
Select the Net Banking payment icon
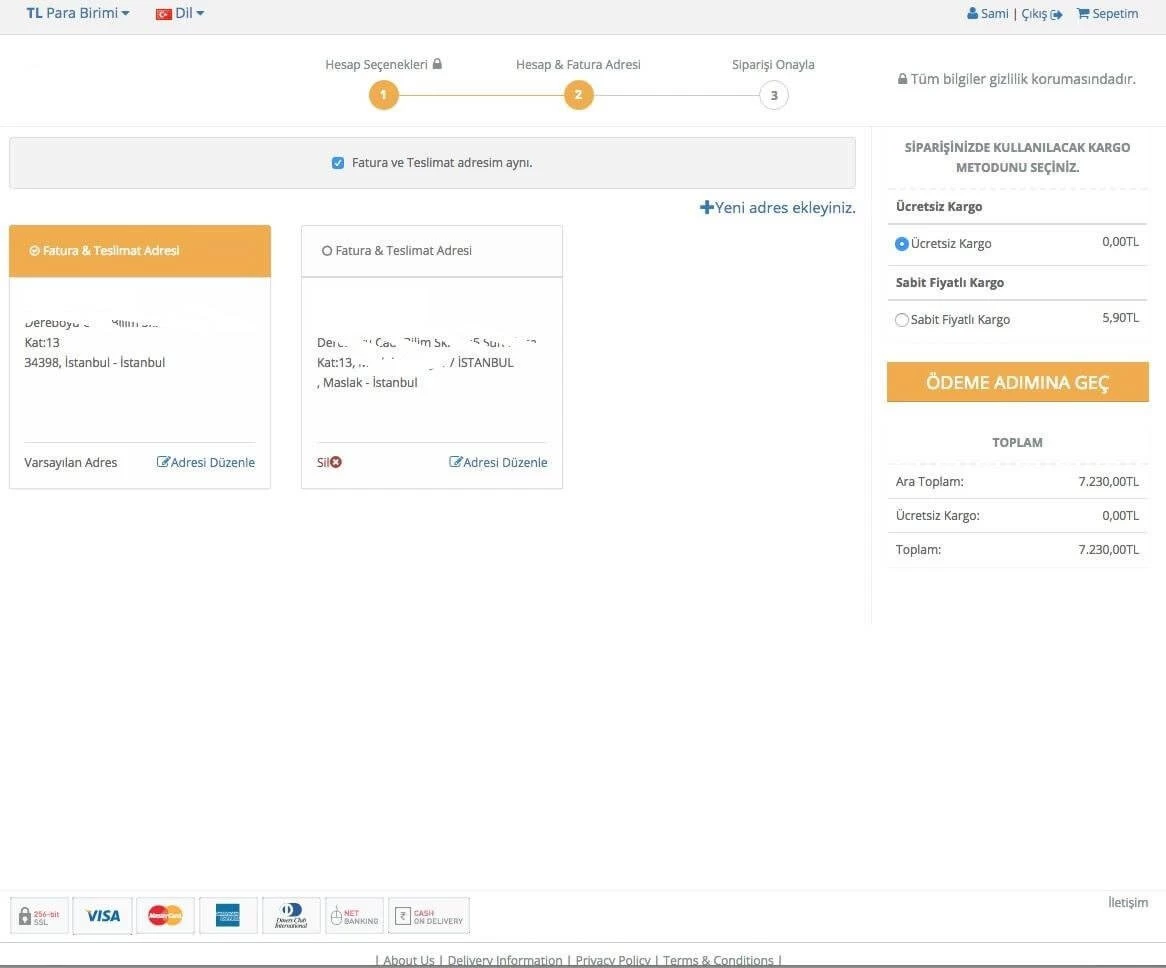(354, 915)
